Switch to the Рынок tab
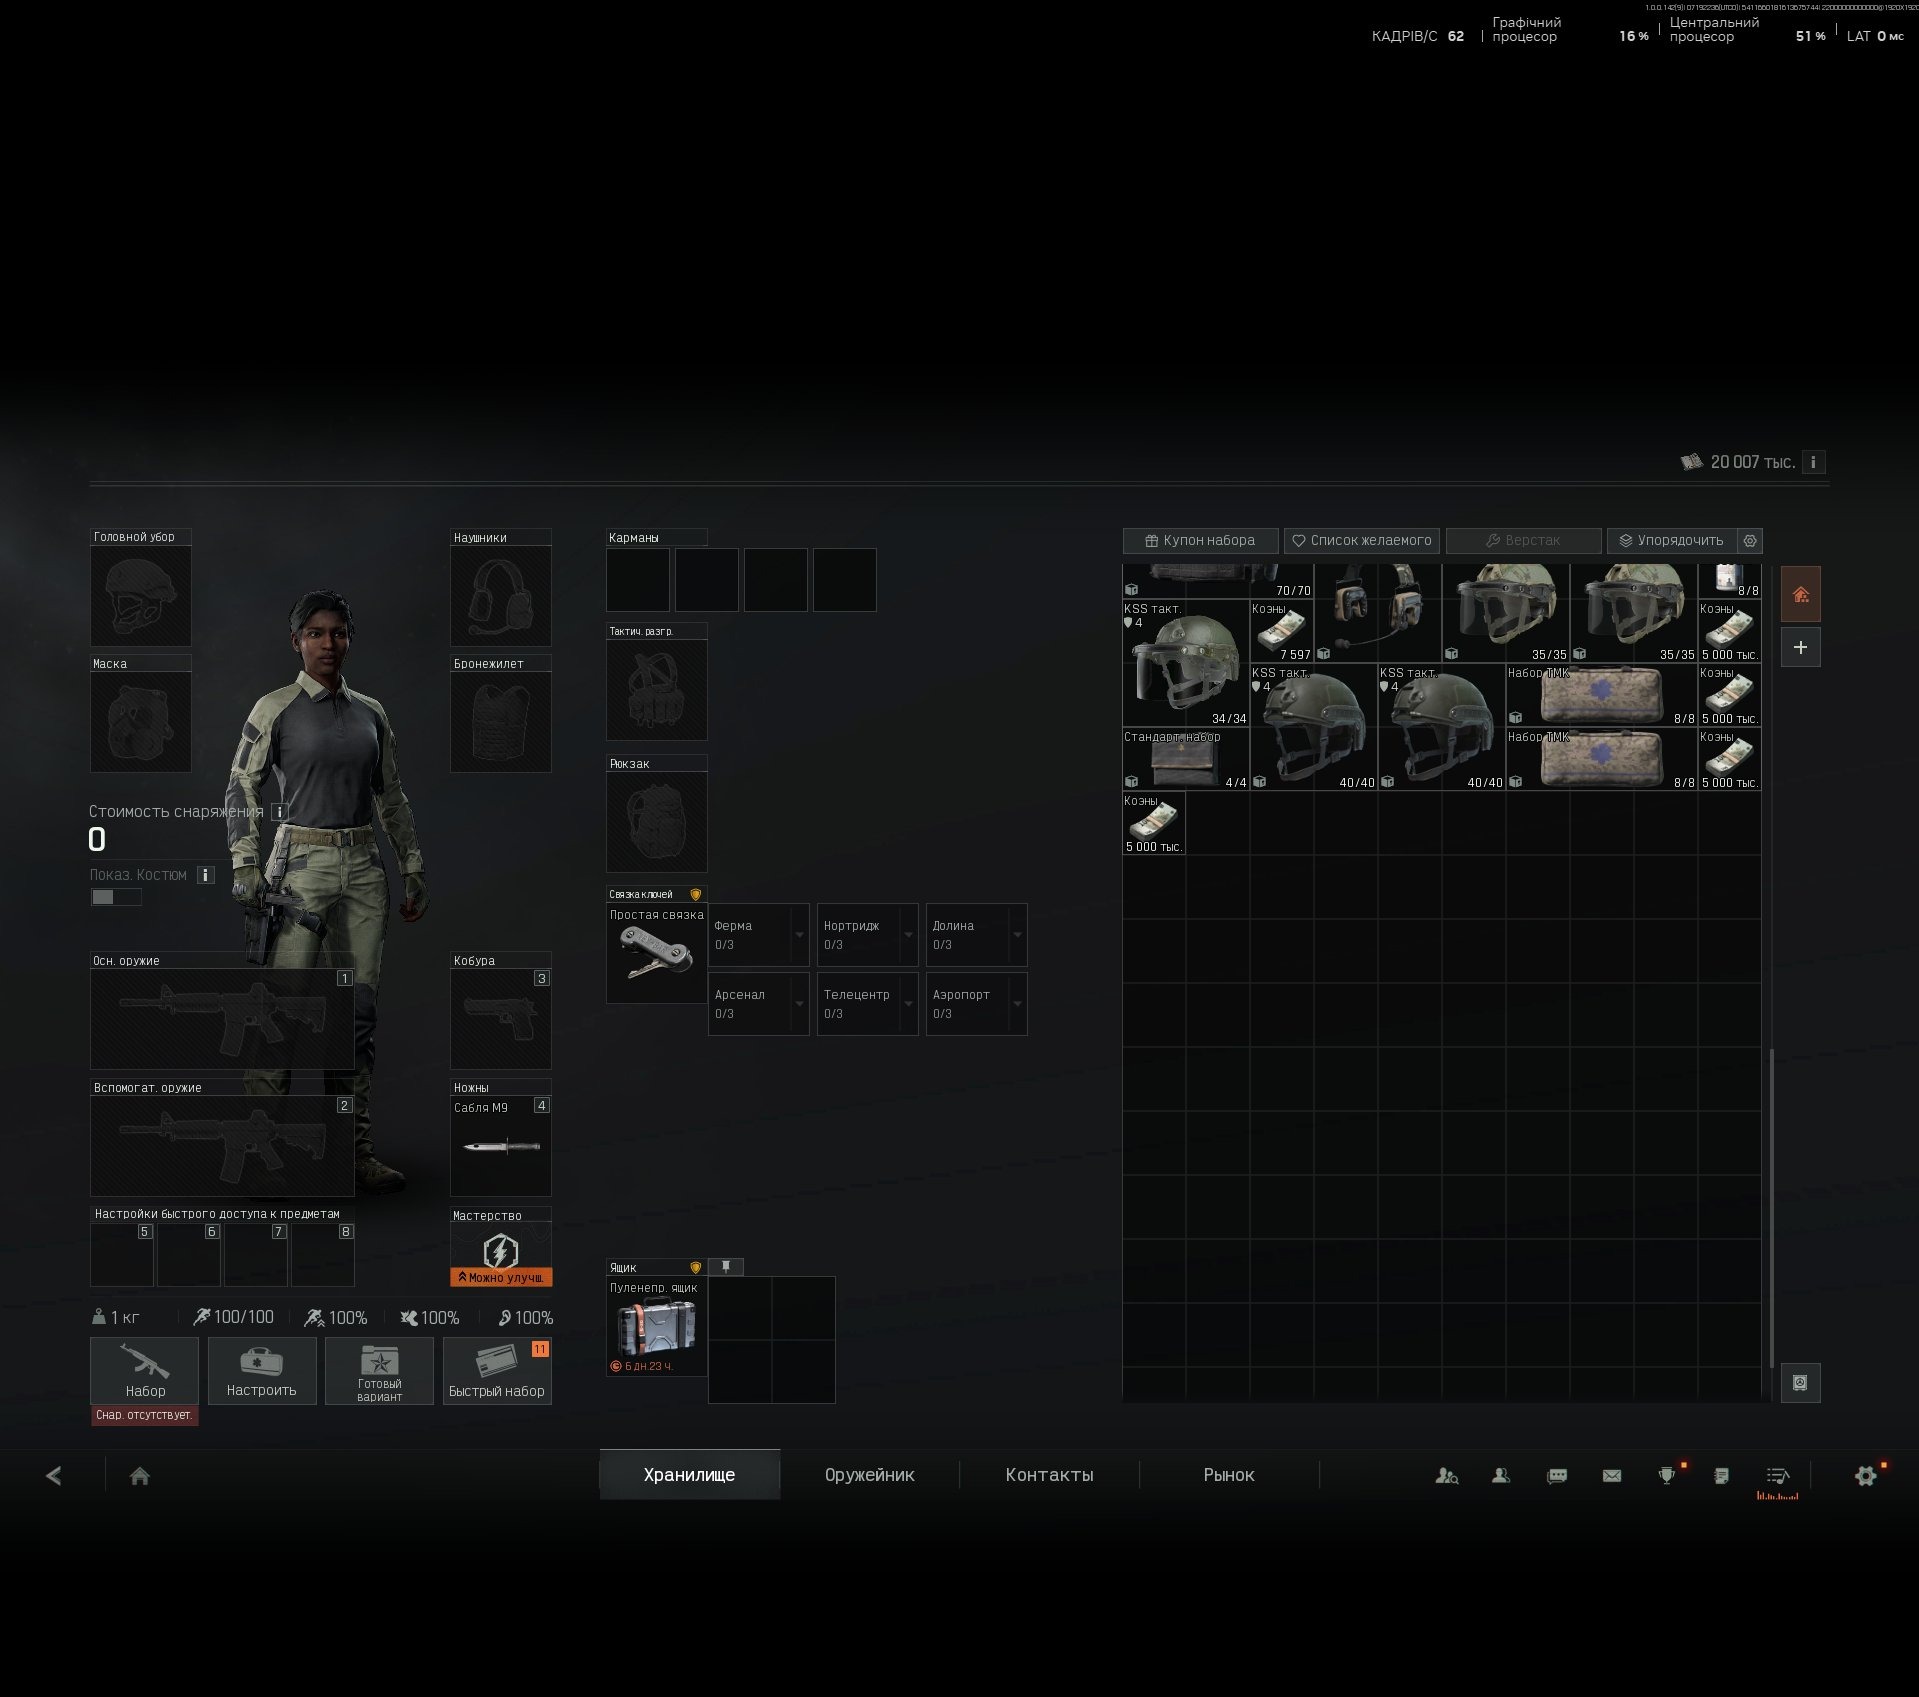1919x1697 pixels. tap(1229, 1475)
